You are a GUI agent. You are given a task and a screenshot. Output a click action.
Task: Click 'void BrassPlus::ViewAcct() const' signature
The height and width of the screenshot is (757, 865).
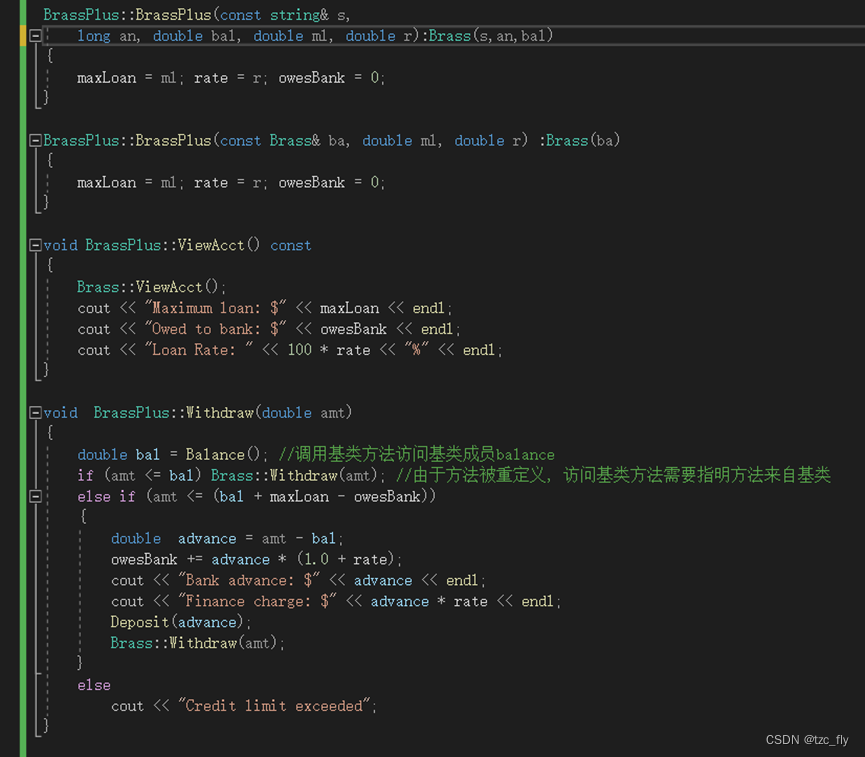coord(177,245)
